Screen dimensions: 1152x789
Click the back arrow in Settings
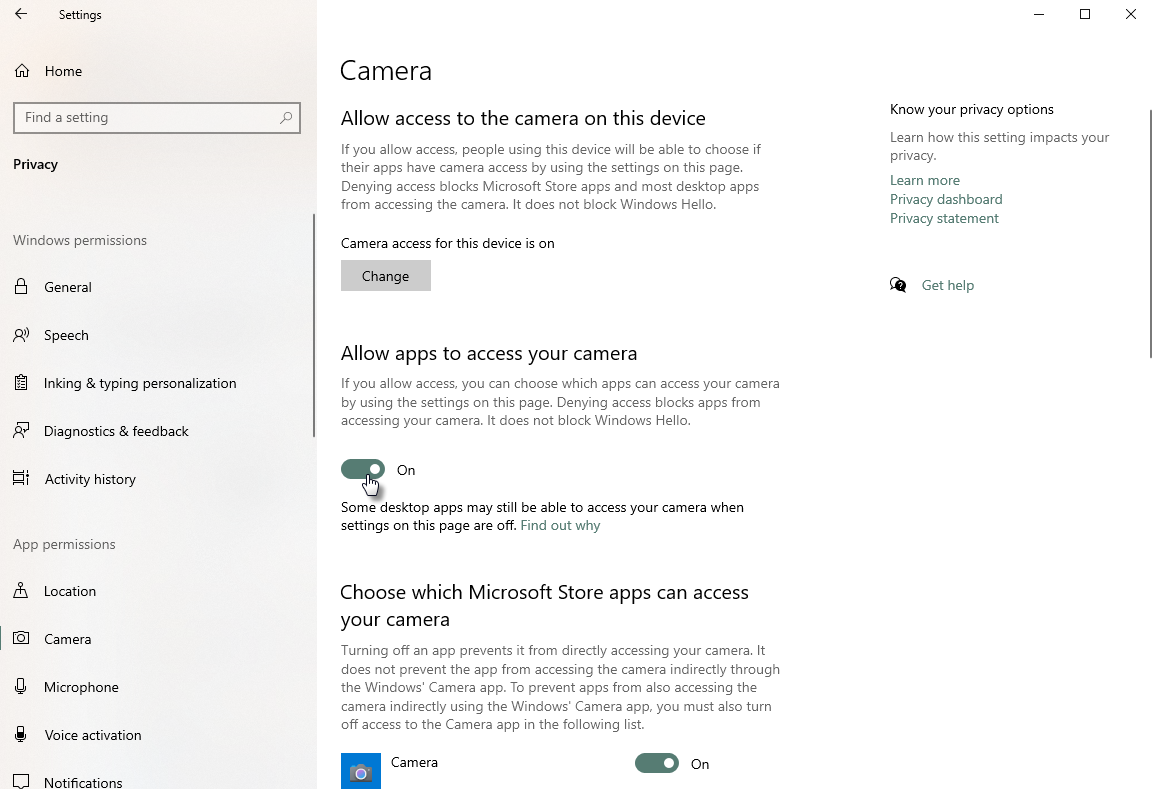tap(21, 14)
